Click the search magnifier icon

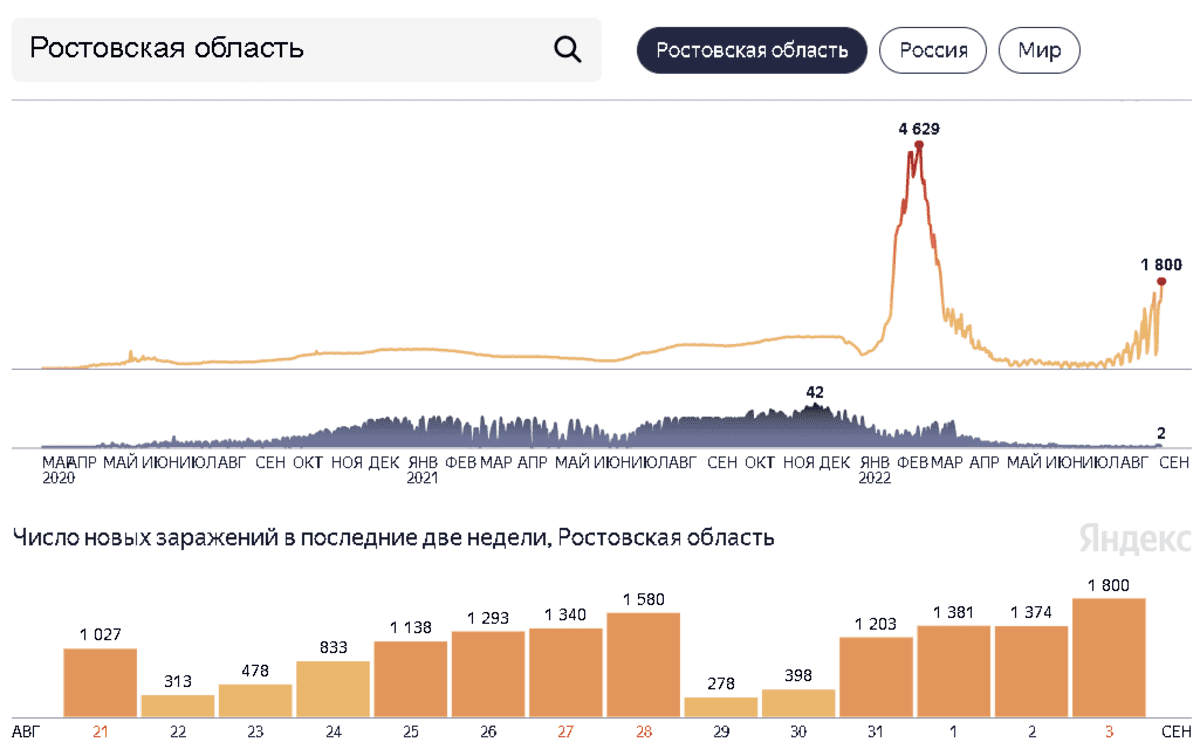point(567,49)
